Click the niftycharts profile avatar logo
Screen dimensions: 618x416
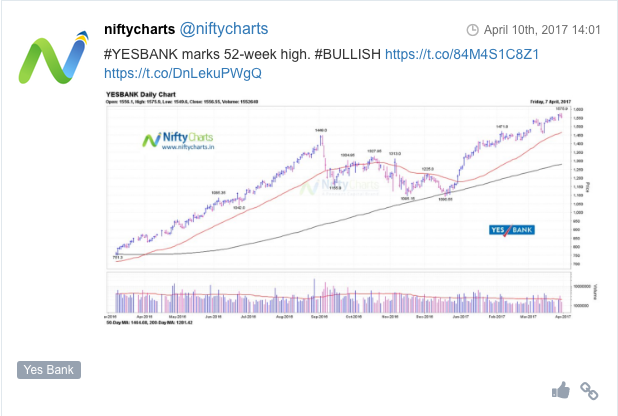54,57
